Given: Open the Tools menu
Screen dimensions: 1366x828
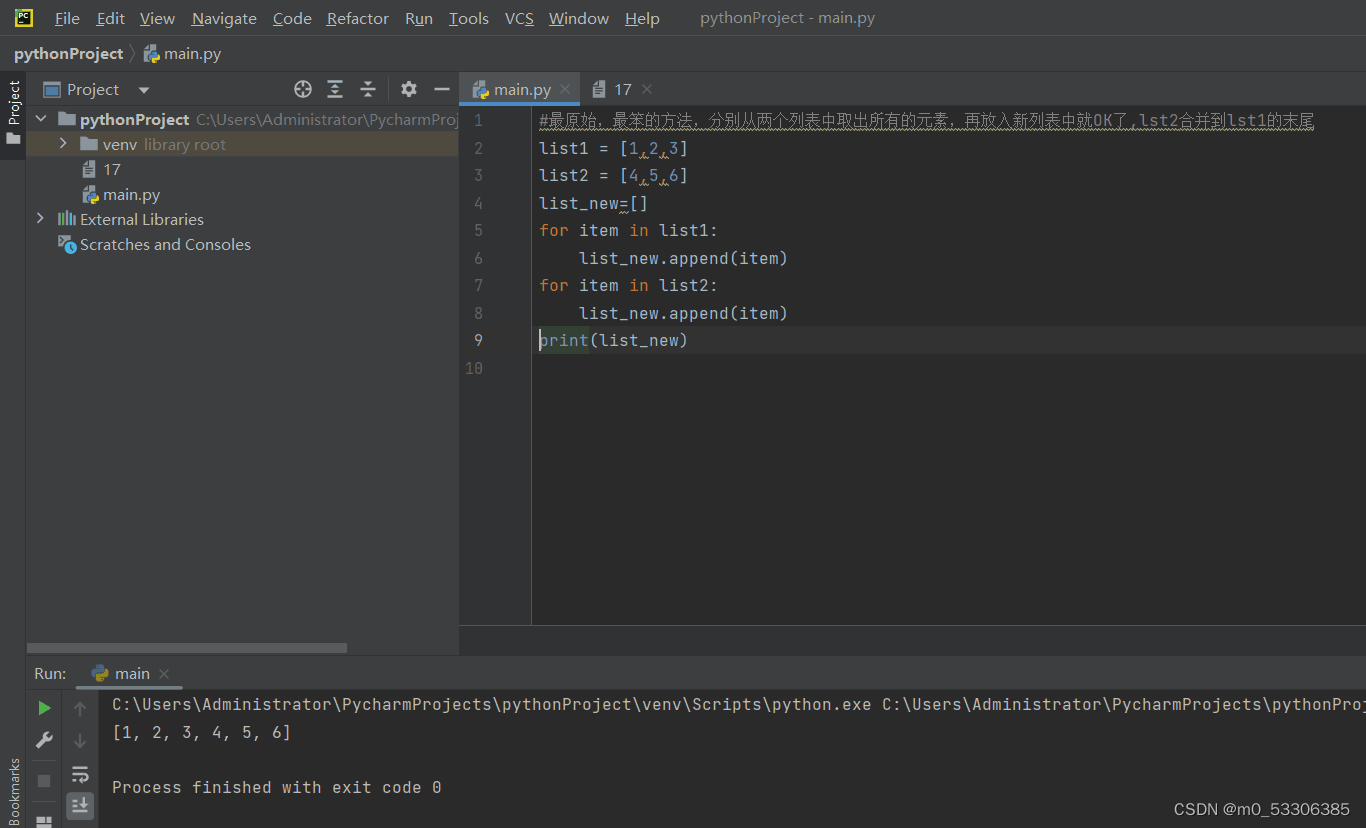Looking at the screenshot, I should [468, 18].
